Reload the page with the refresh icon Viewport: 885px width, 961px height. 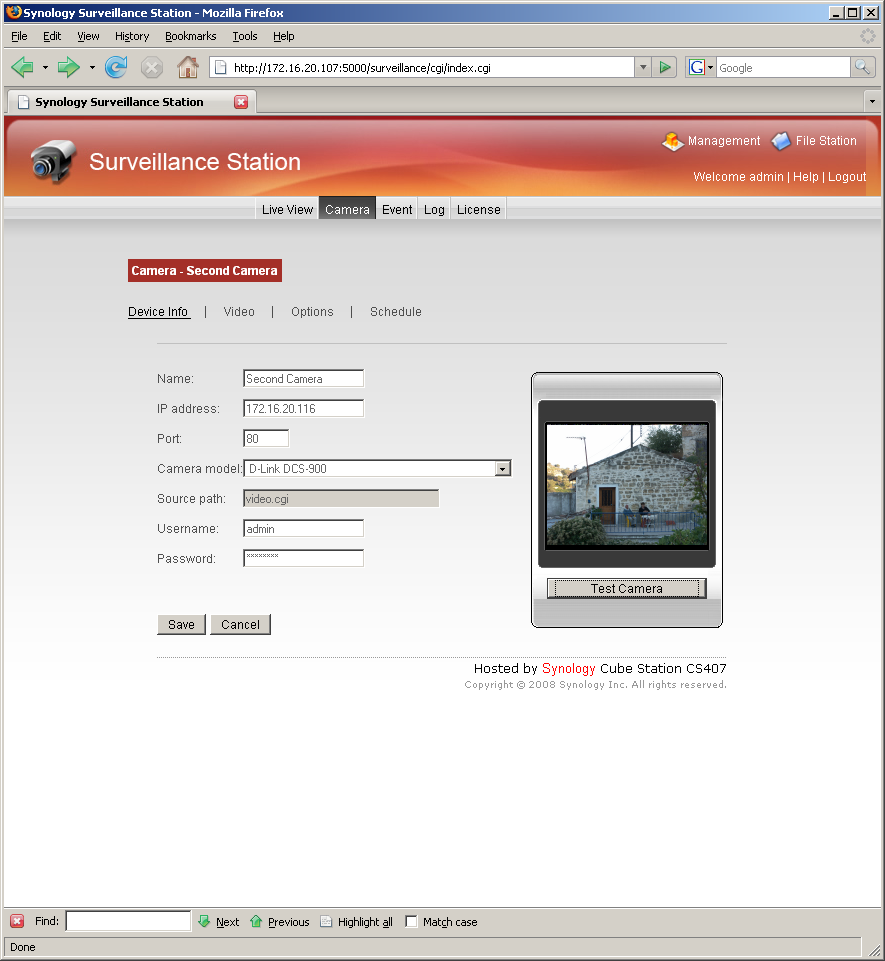click(116, 67)
